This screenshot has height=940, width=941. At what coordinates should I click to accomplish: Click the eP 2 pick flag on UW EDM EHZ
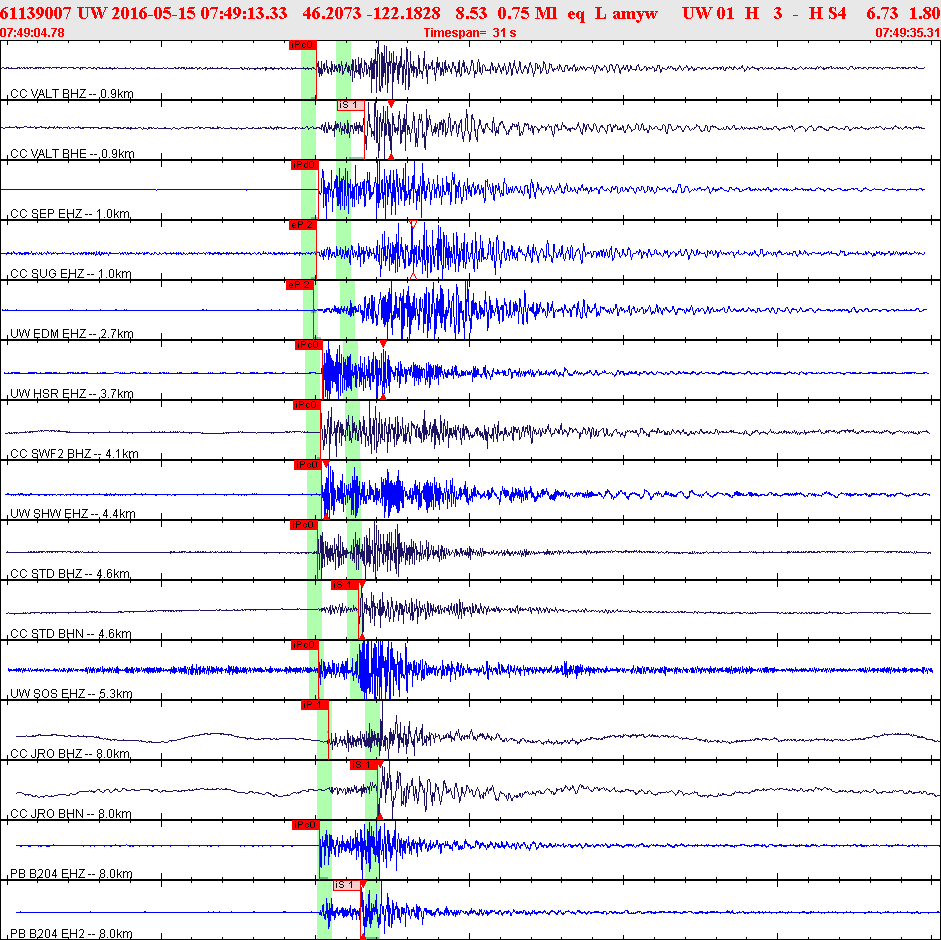[x=300, y=285]
